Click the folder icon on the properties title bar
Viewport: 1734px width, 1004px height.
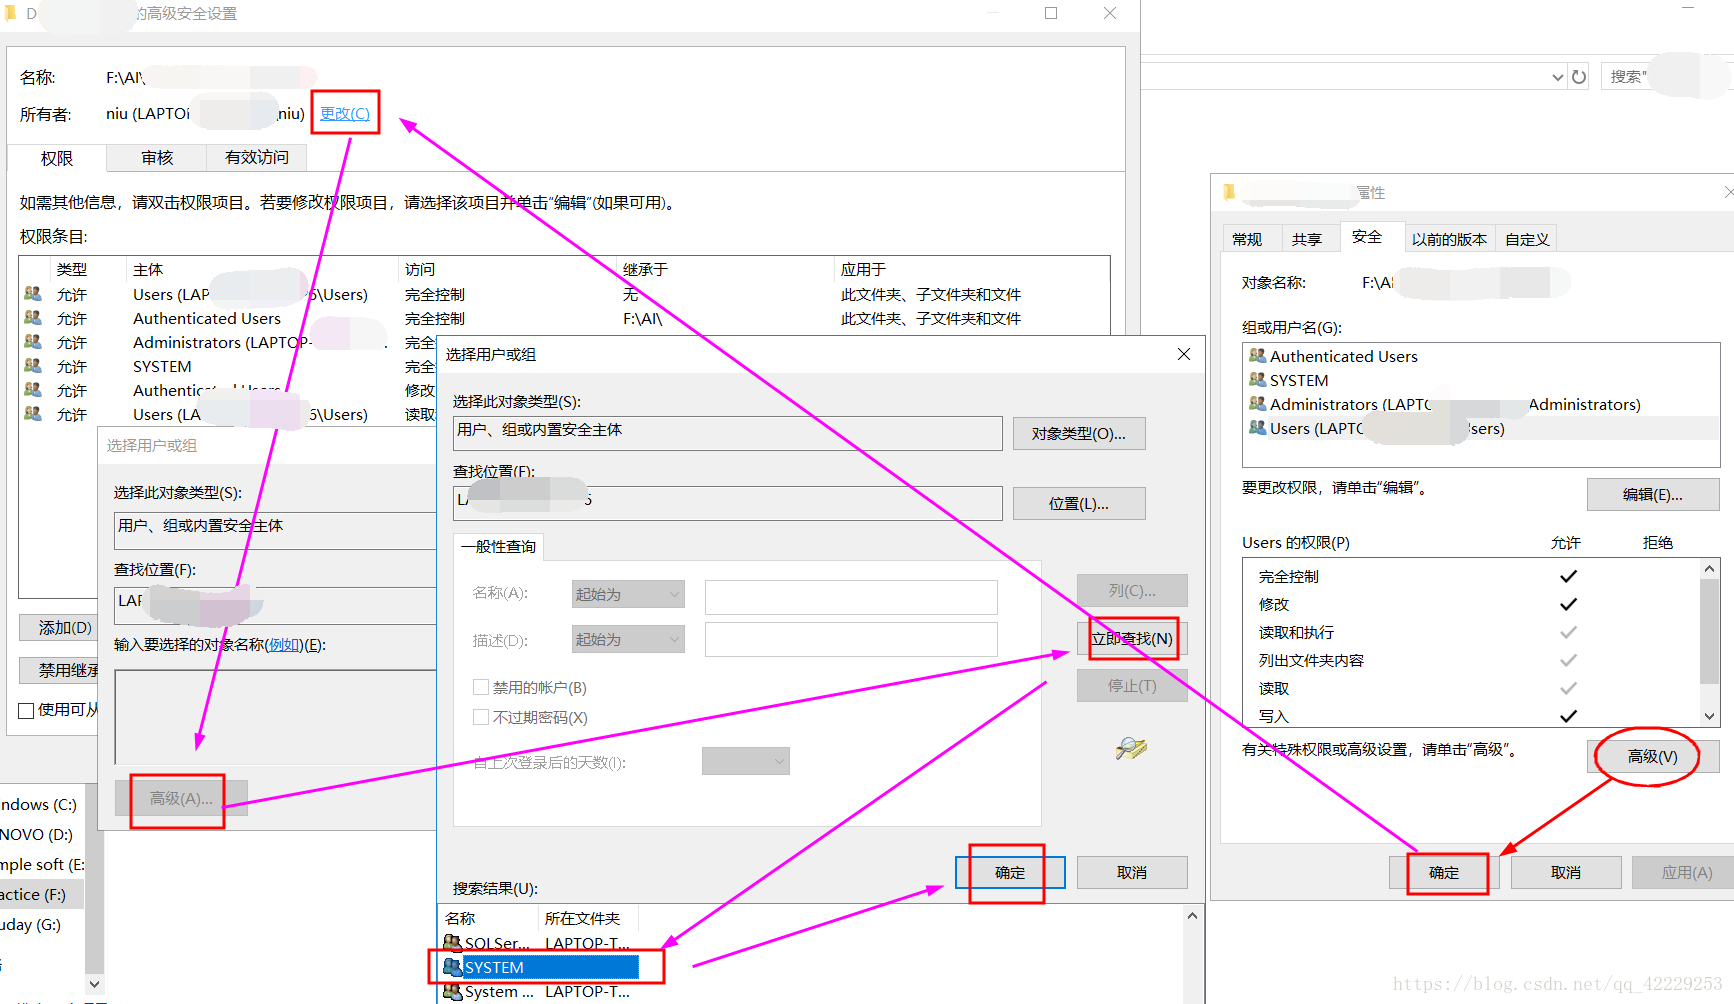(1228, 191)
